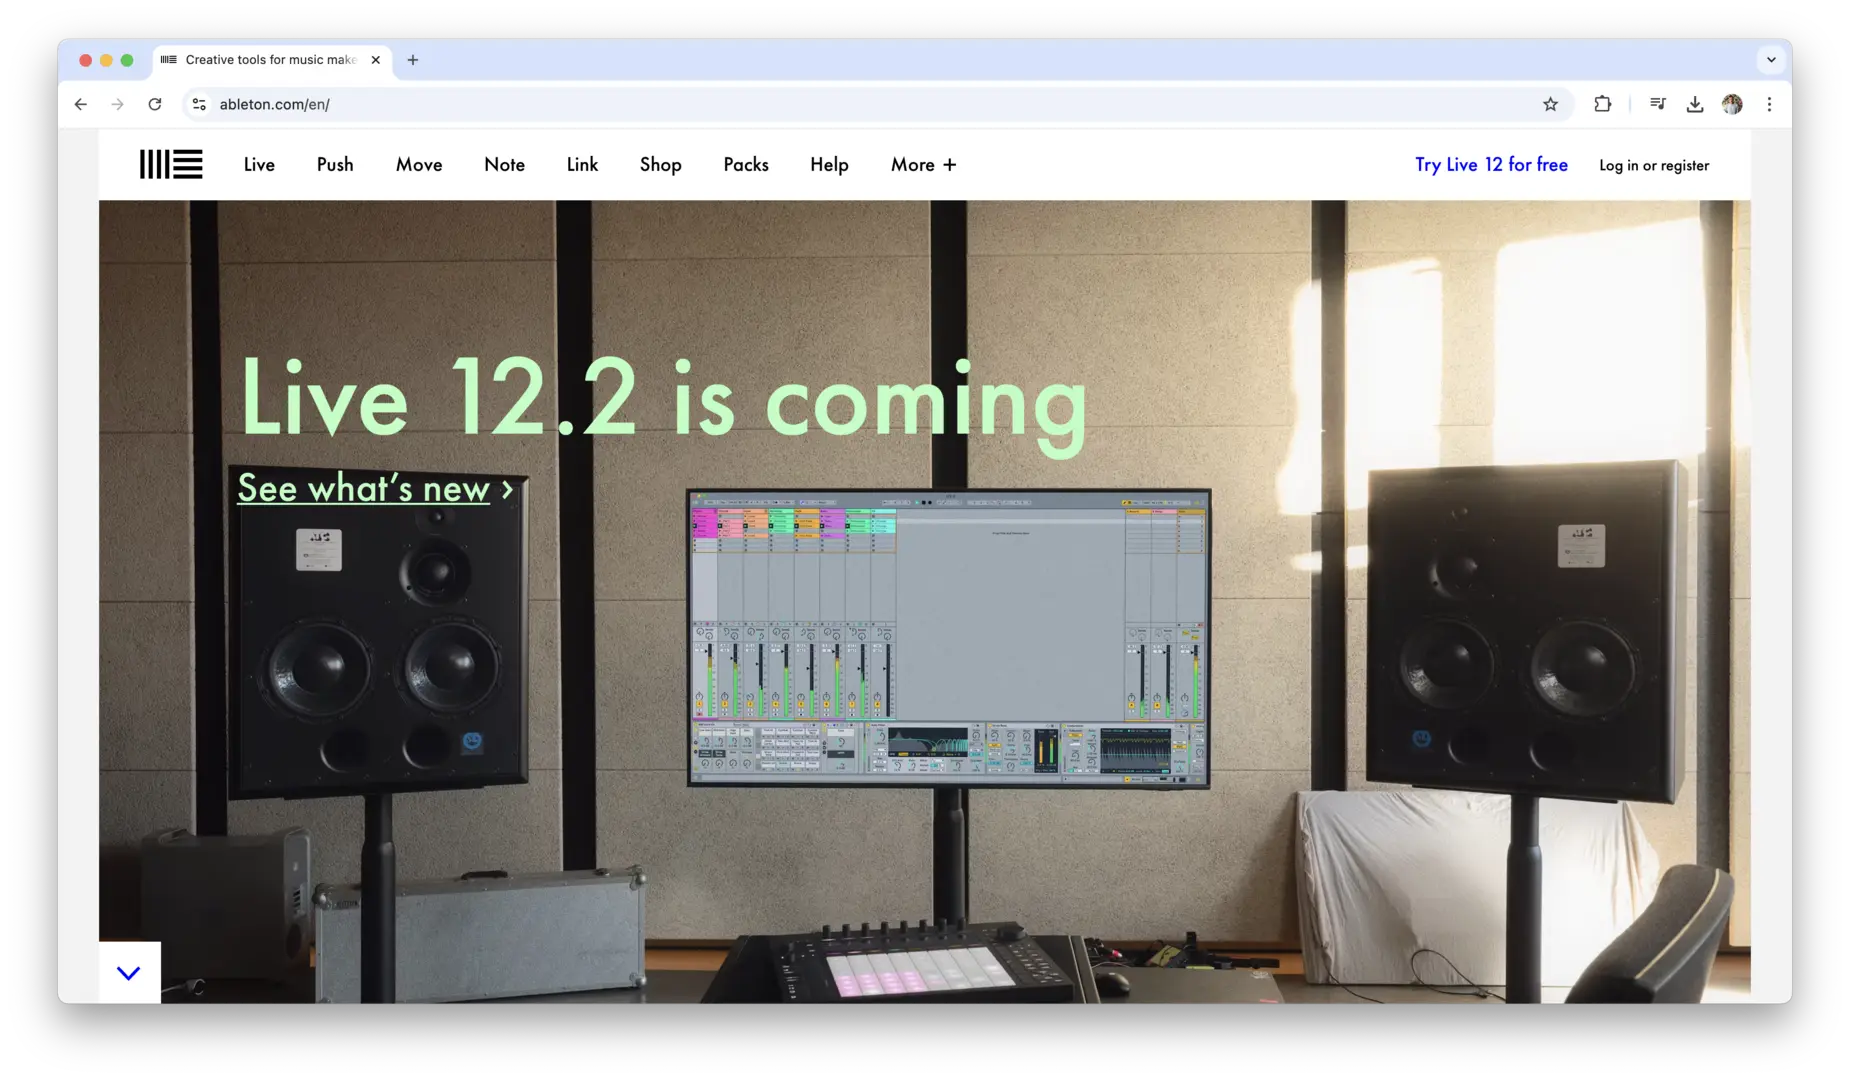
Task: Bookmark this page with the star
Action: [x=1550, y=104]
